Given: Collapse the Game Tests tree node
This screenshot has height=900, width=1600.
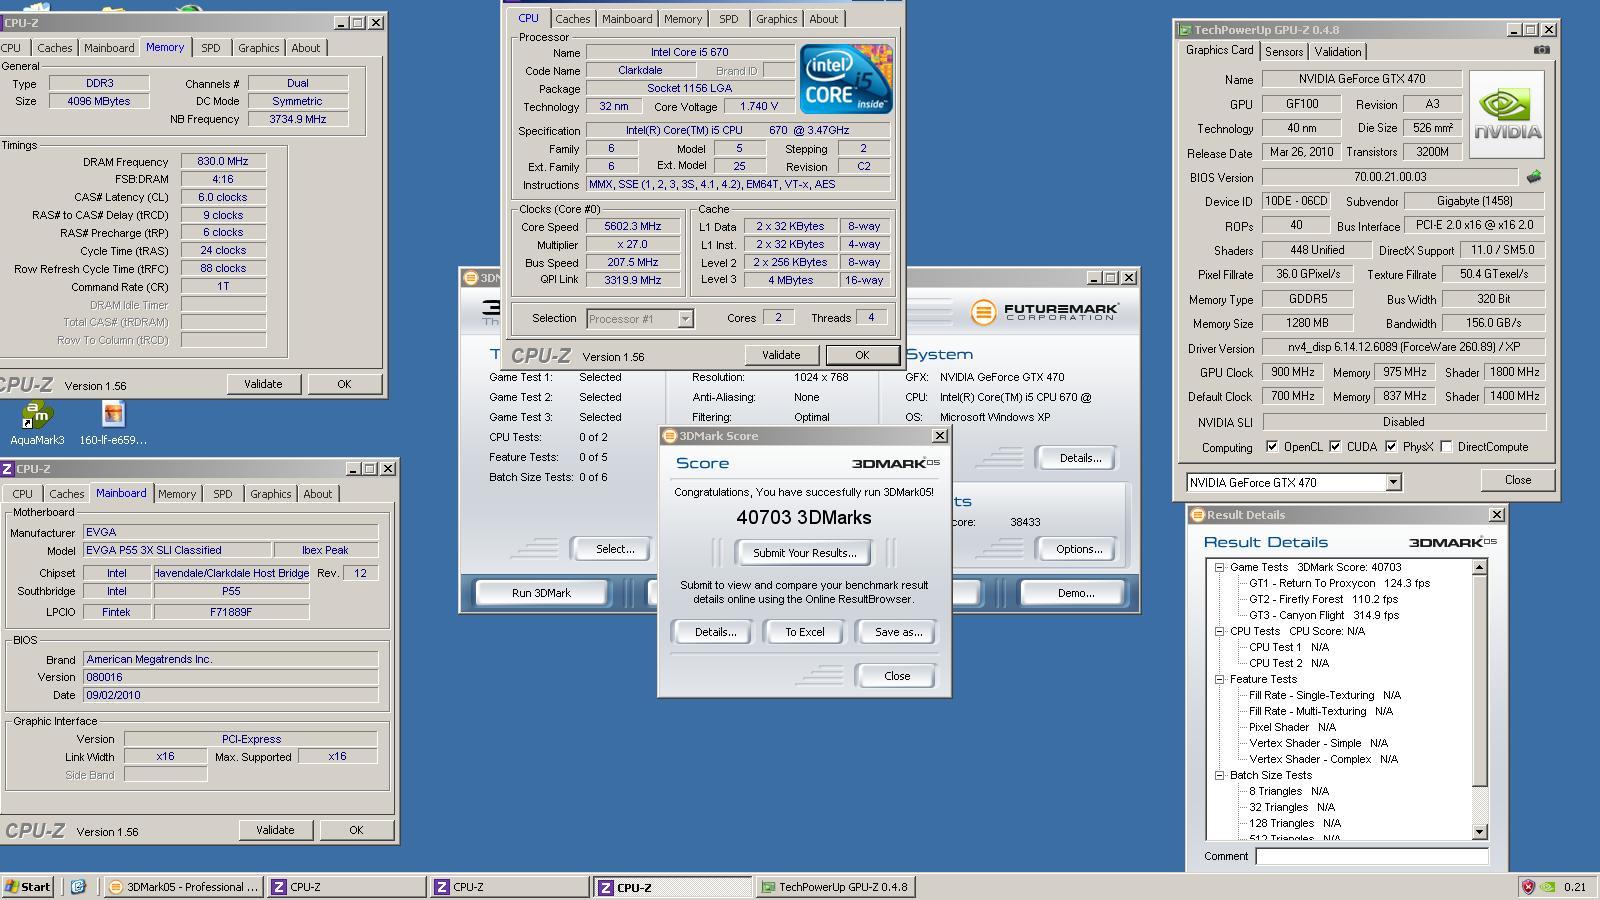Looking at the screenshot, I should point(1220,567).
